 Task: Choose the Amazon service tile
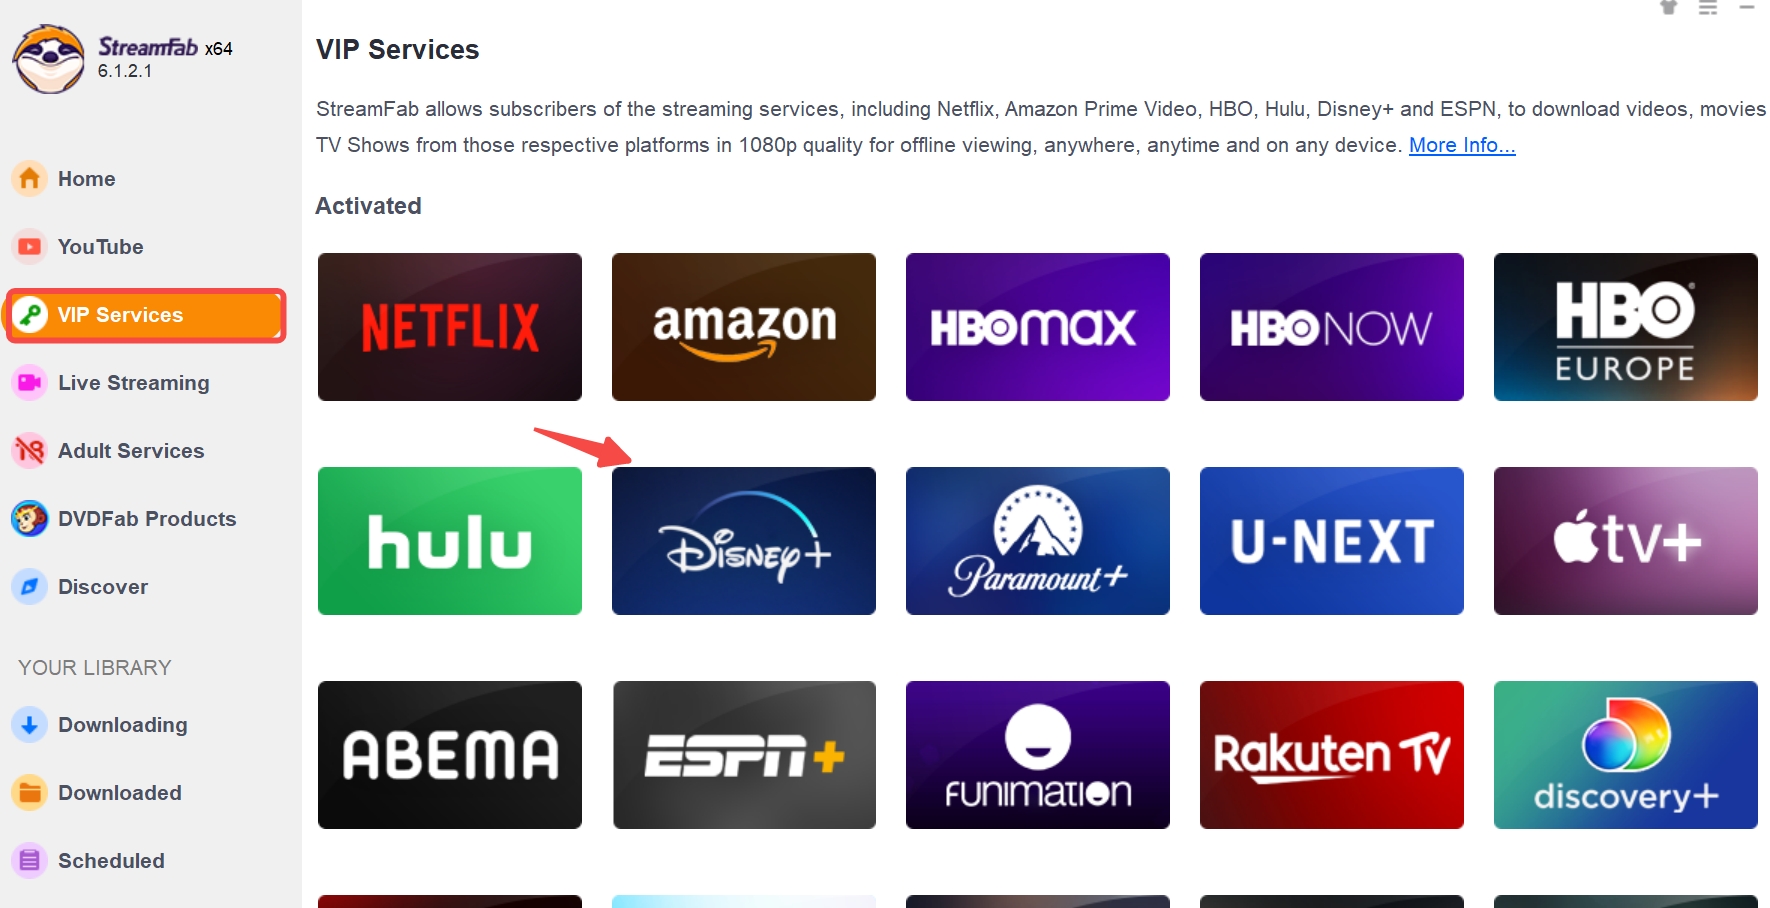tap(744, 327)
